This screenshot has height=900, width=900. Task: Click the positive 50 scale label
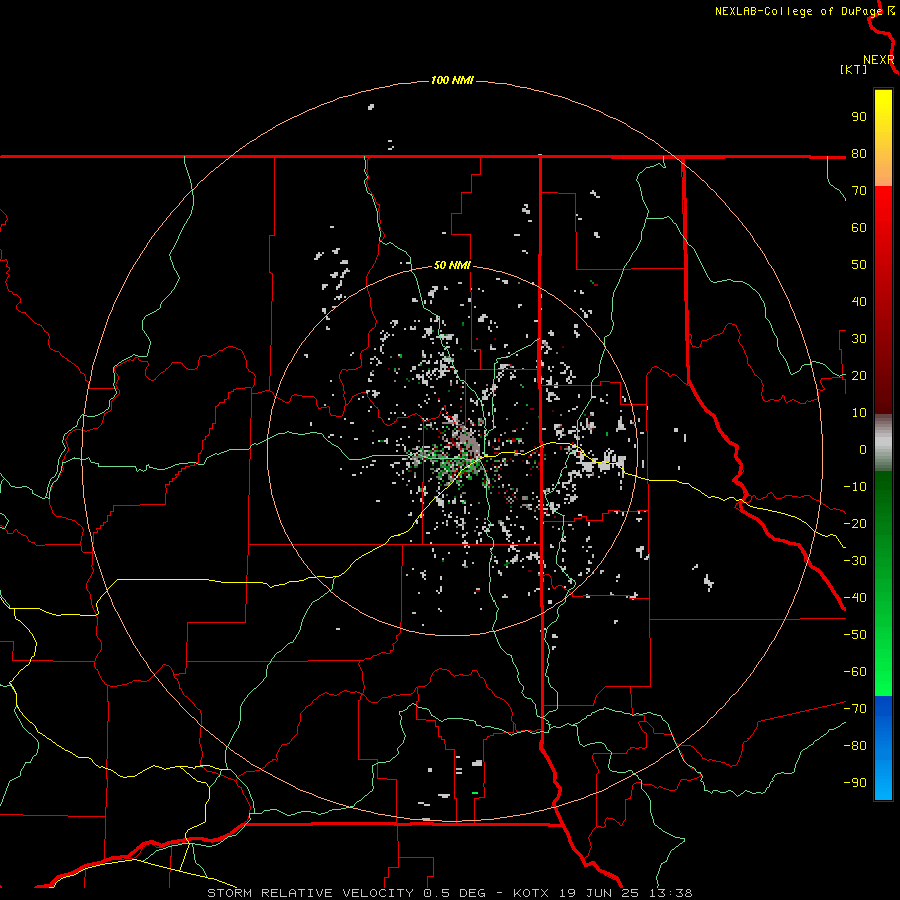[859, 265]
